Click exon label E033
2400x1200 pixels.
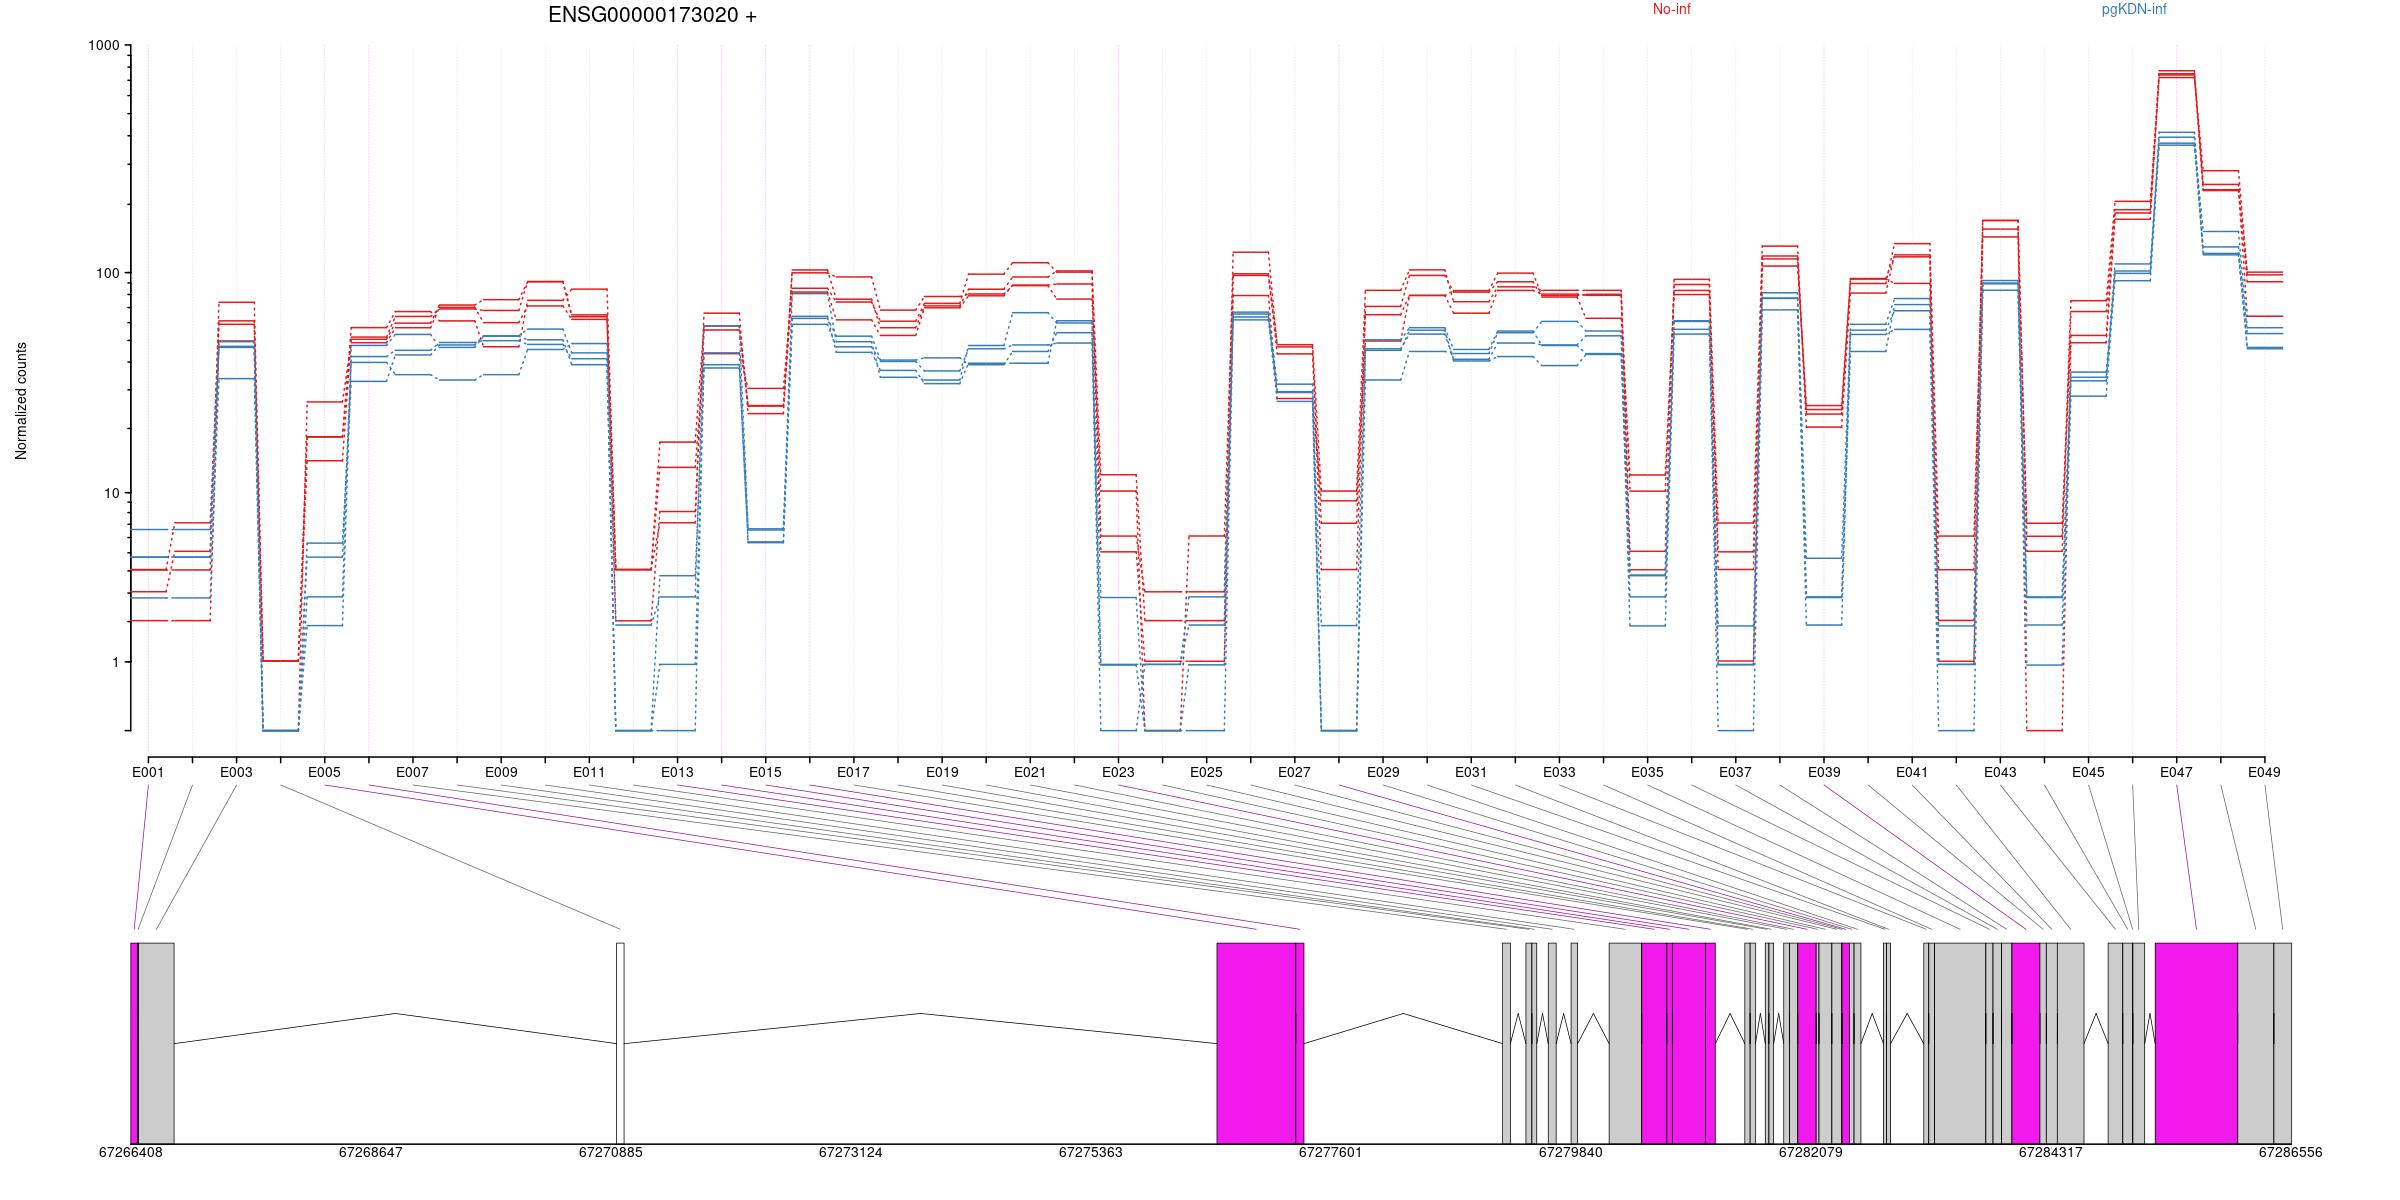click(1559, 772)
